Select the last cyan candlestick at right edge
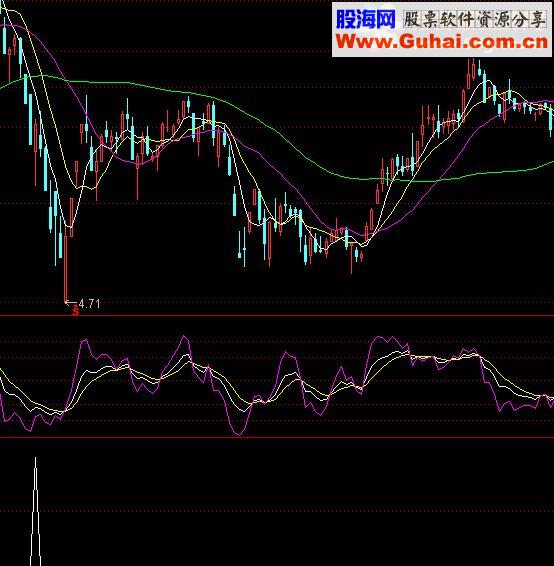The image size is (554, 566). pyautogui.click(x=551, y=120)
